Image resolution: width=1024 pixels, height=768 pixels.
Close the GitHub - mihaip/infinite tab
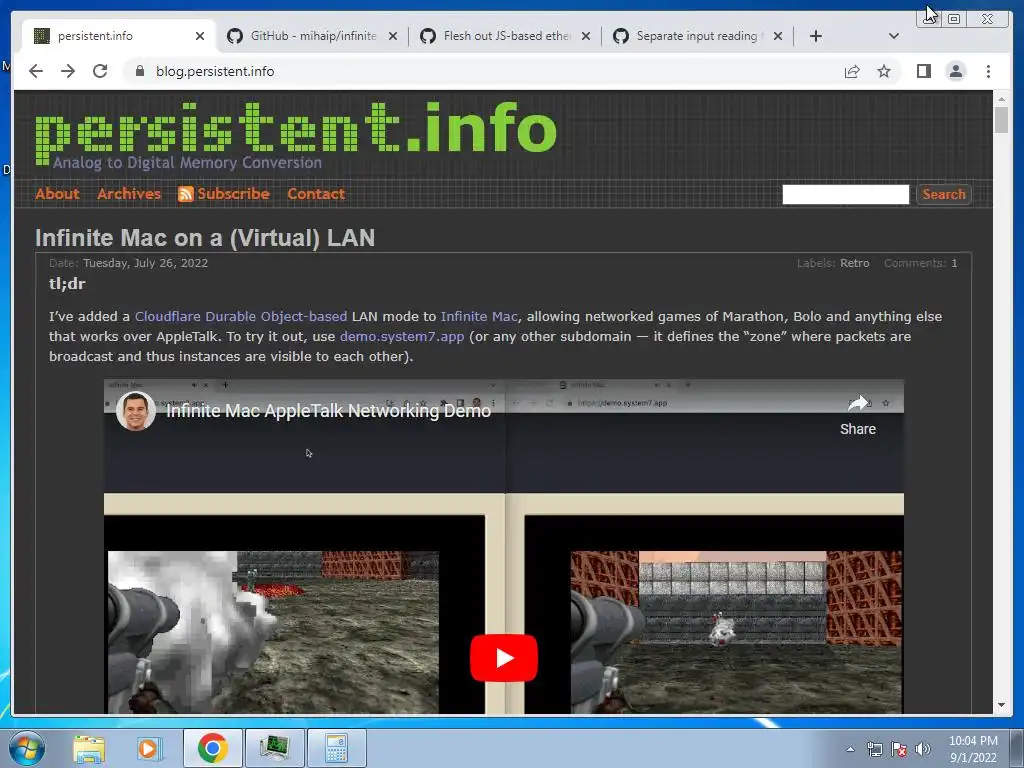(392, 36)
